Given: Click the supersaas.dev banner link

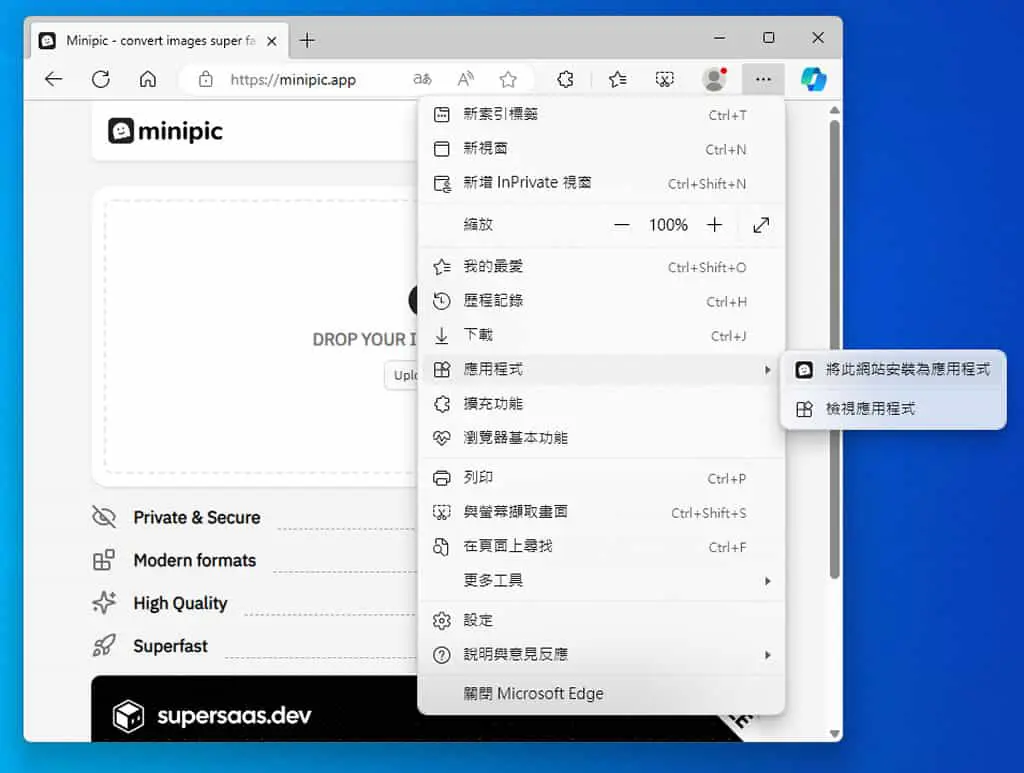Looking at the screenshot, I should (234, 716).
